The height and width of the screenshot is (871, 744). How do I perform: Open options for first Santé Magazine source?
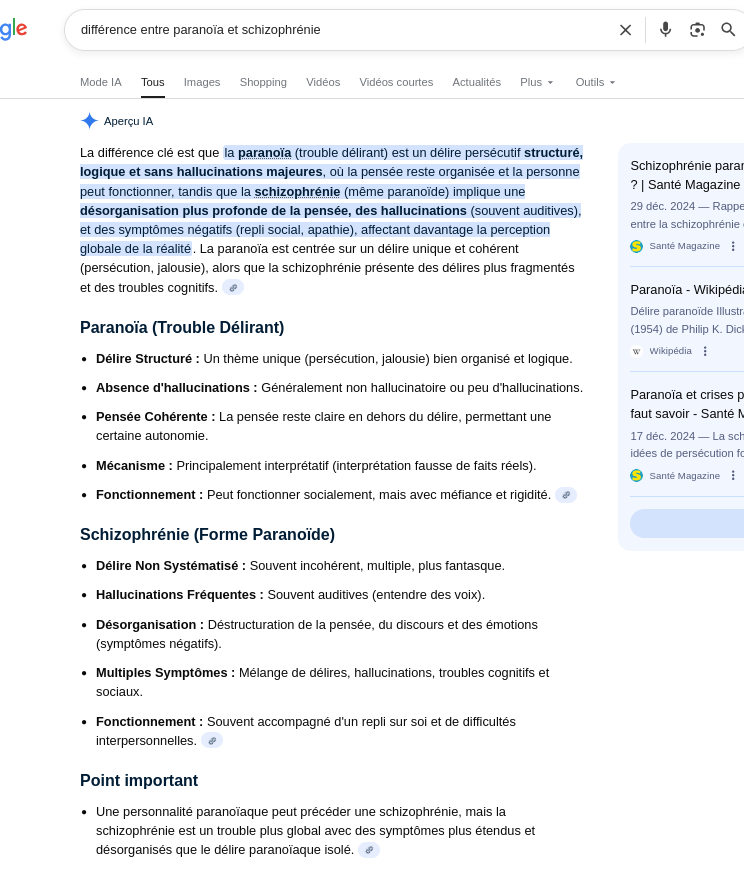[733, 246]
